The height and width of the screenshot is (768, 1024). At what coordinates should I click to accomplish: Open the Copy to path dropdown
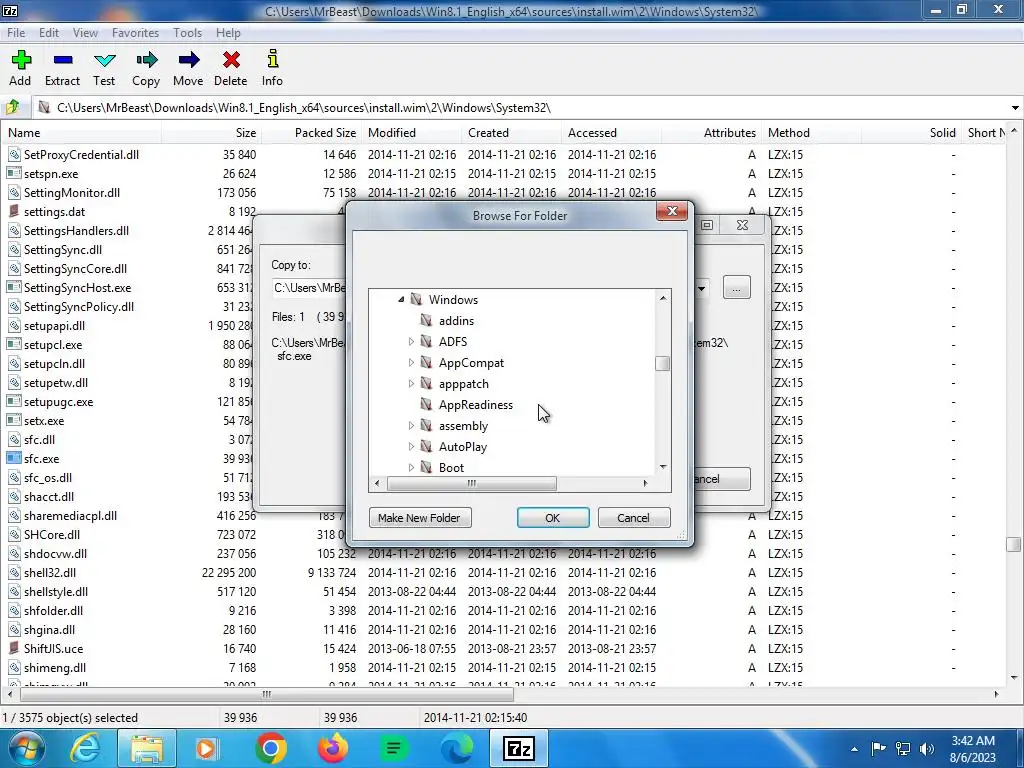click(703, 288)
